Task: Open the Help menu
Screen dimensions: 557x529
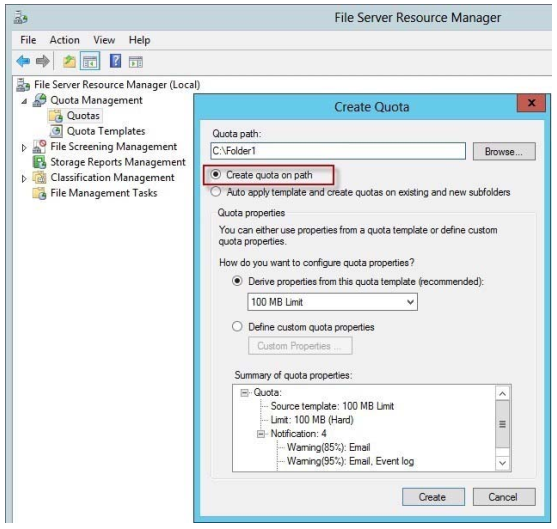Action: coord(139,40)
